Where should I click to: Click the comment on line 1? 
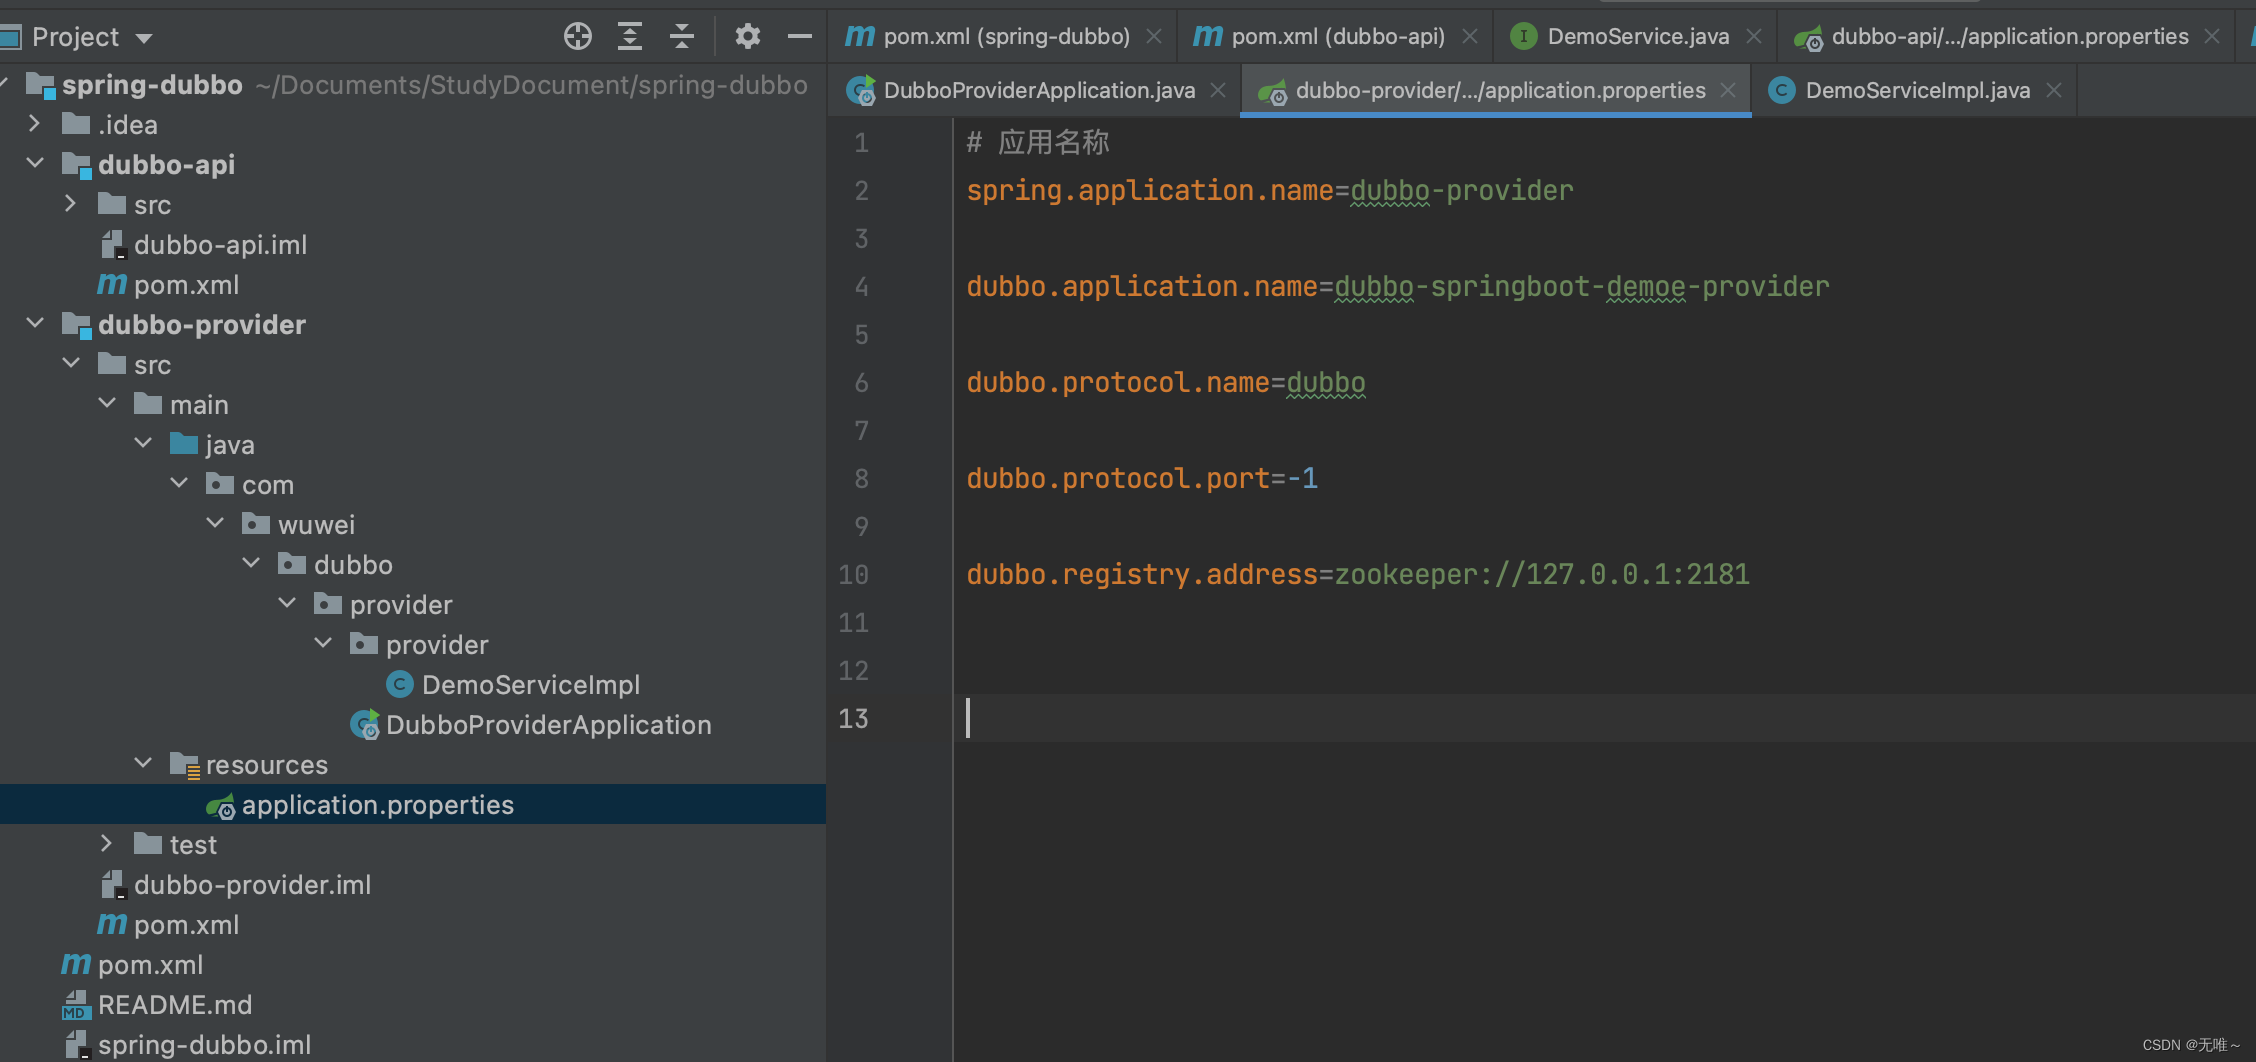point(1038,143)
